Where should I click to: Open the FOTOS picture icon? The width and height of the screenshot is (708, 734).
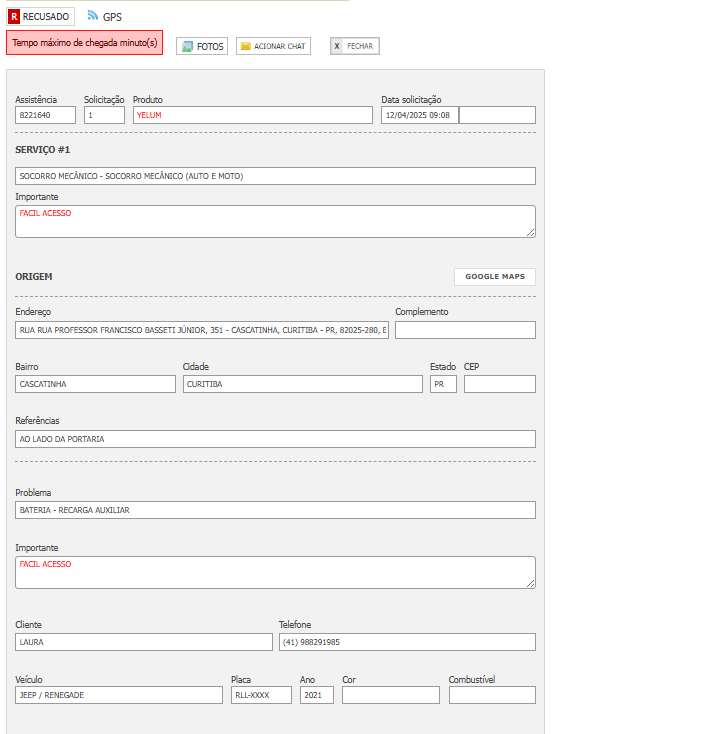coord(187,46)
